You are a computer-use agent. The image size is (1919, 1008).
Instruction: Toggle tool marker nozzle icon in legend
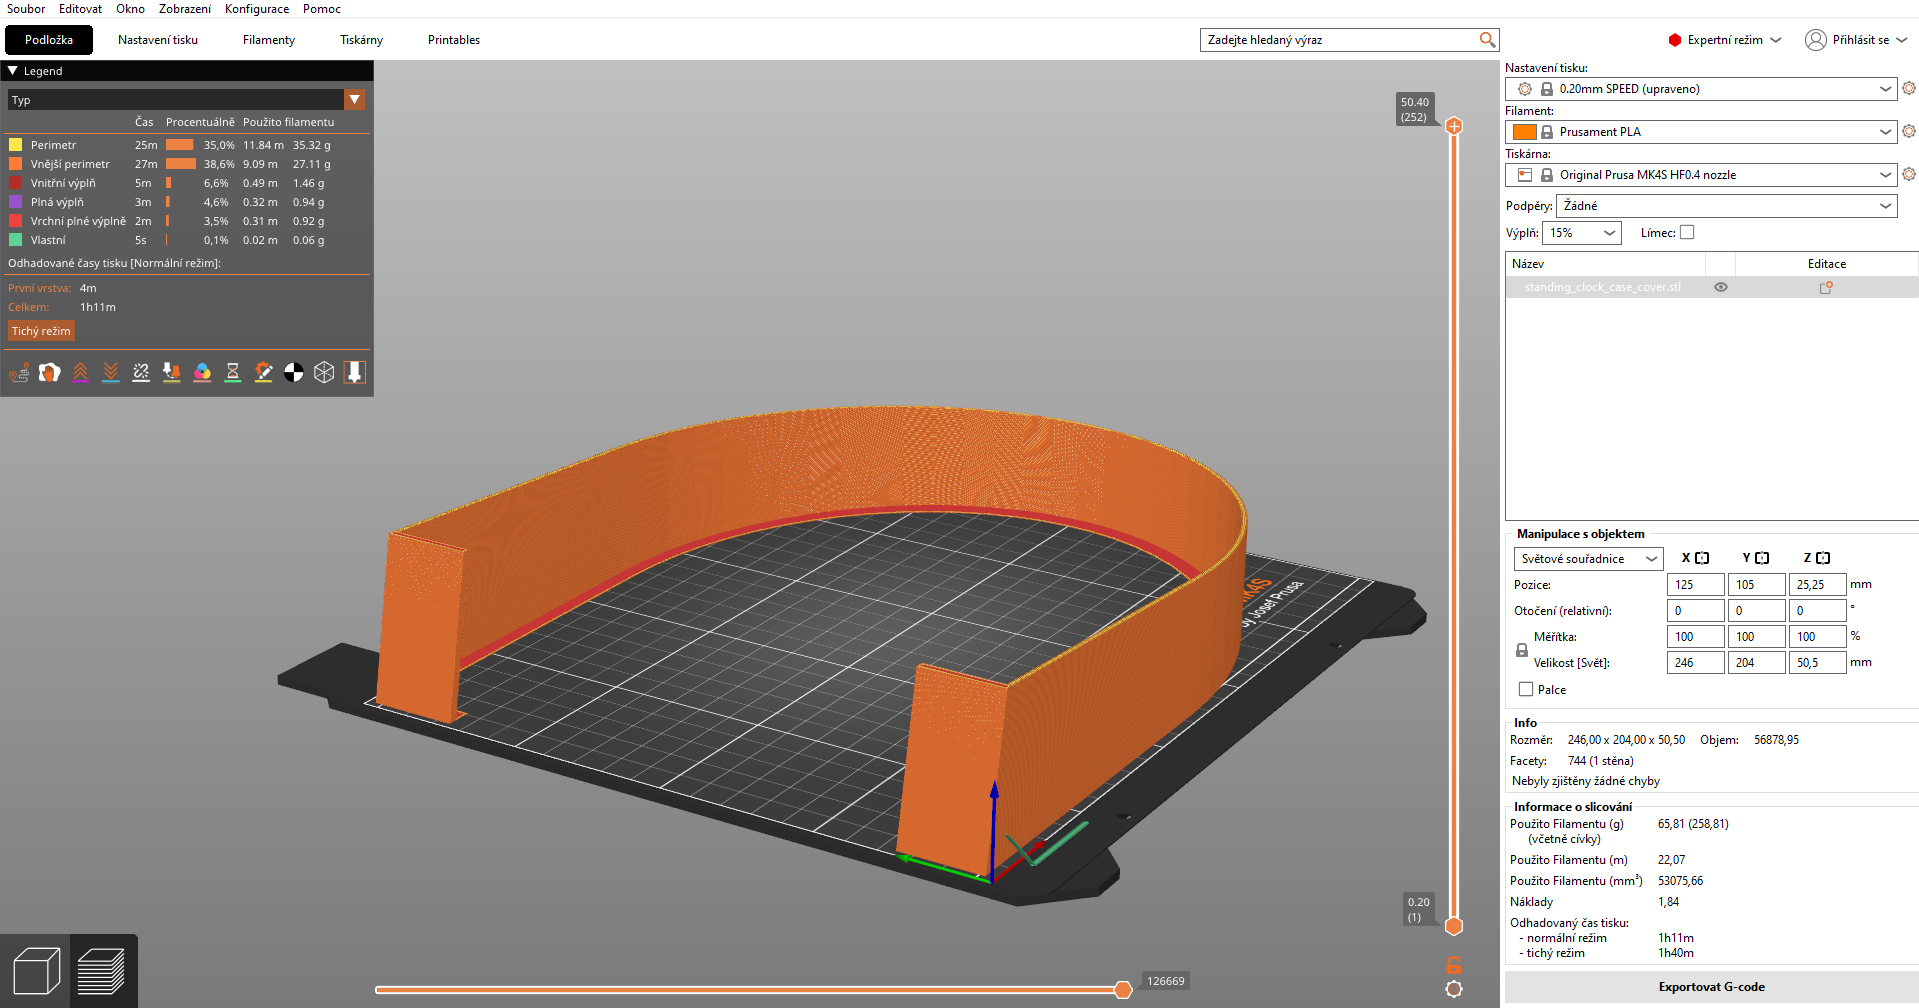pyautogui.click(x=354, y=373)
